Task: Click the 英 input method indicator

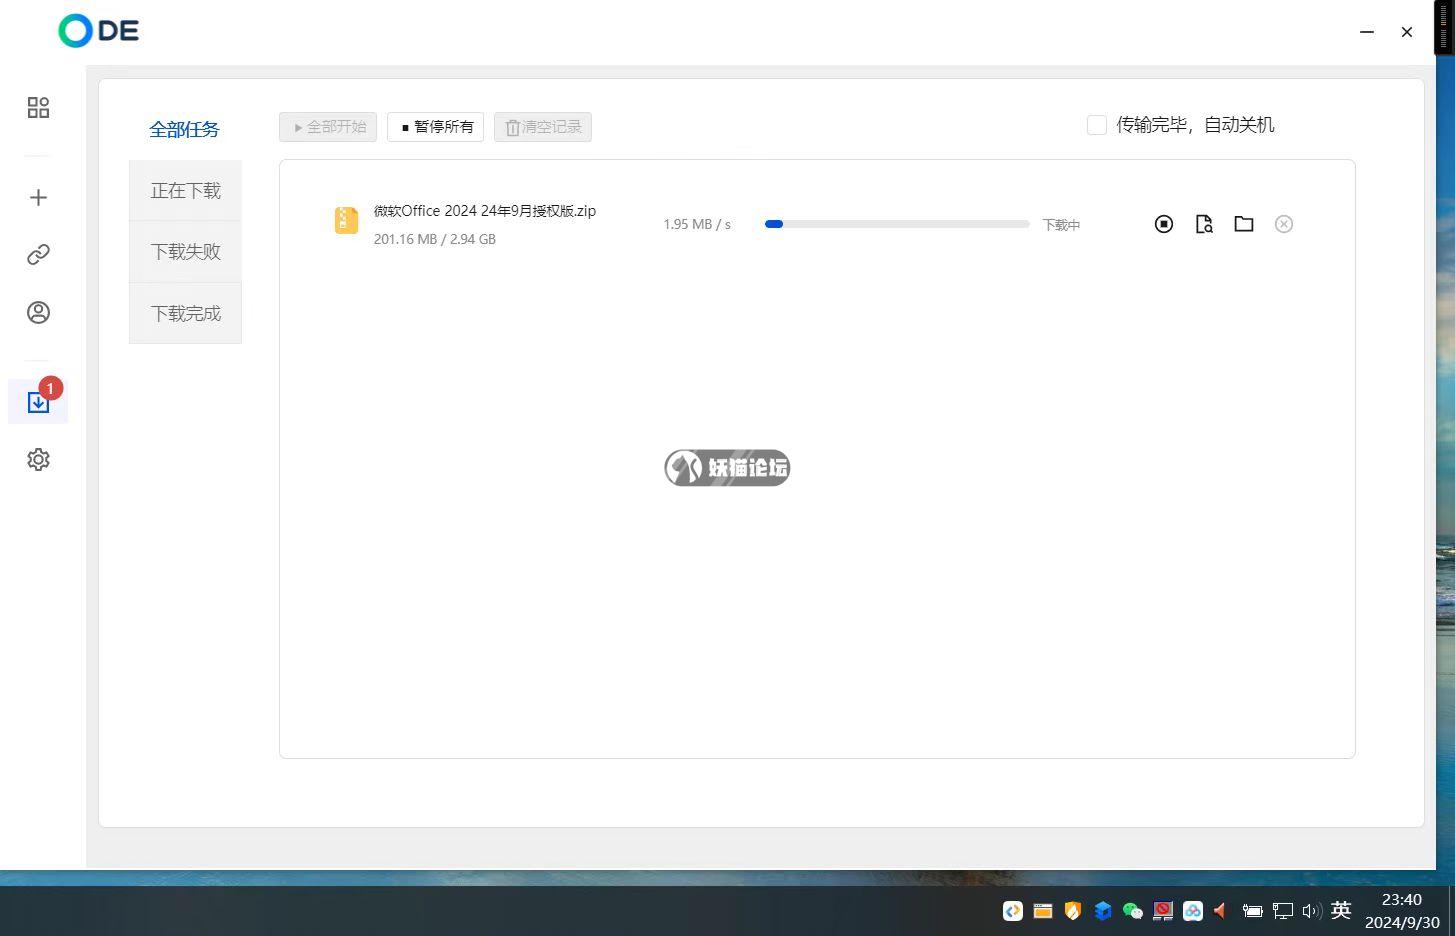Action: tap(1341, 910)
